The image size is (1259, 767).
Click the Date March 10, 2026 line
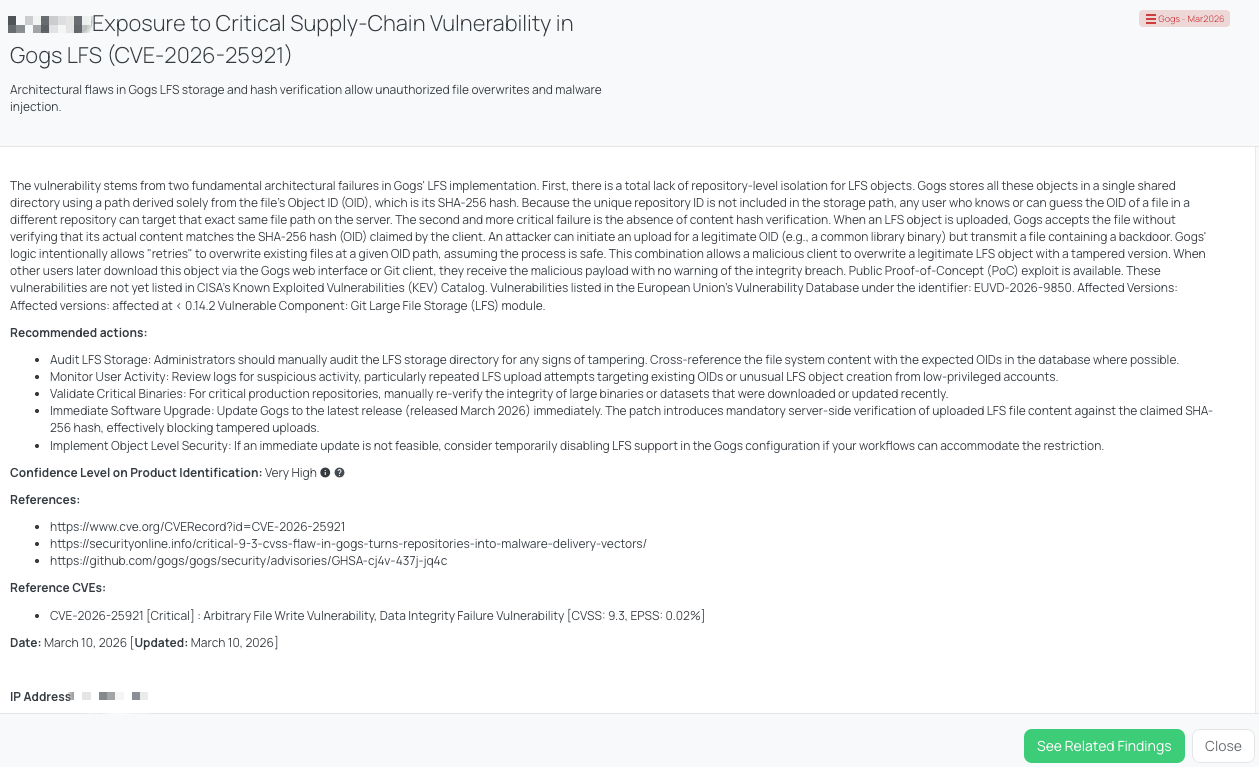coord(144,643)
